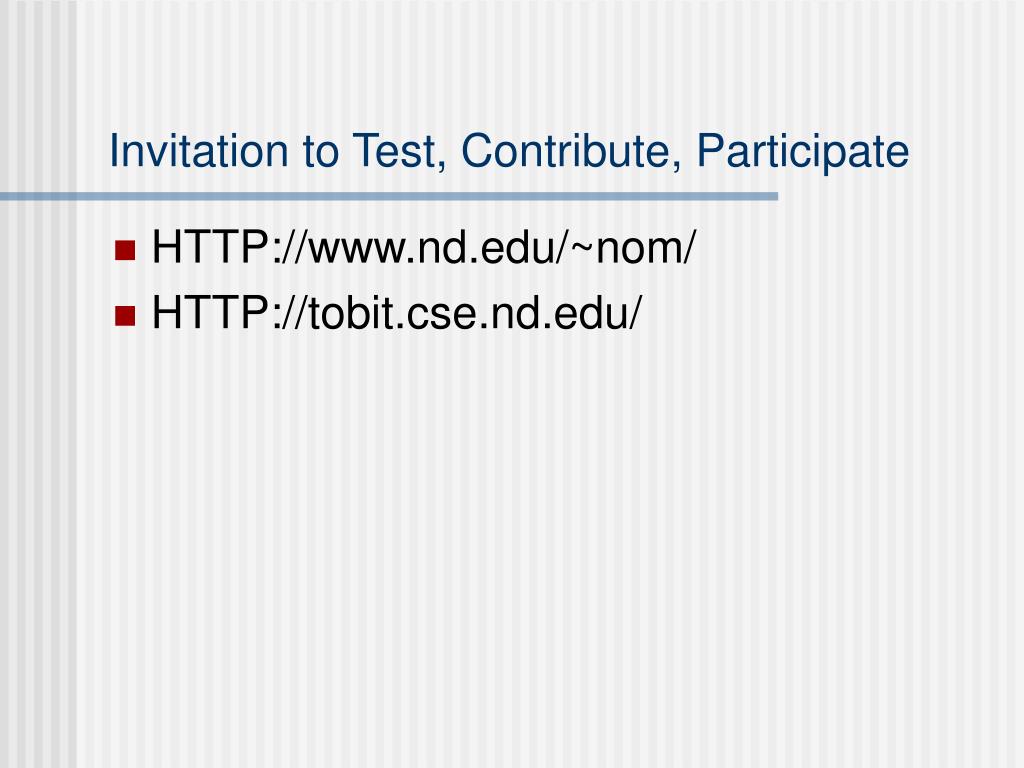
Task: Click the gray striped left margin
Action: pos(38,457)
